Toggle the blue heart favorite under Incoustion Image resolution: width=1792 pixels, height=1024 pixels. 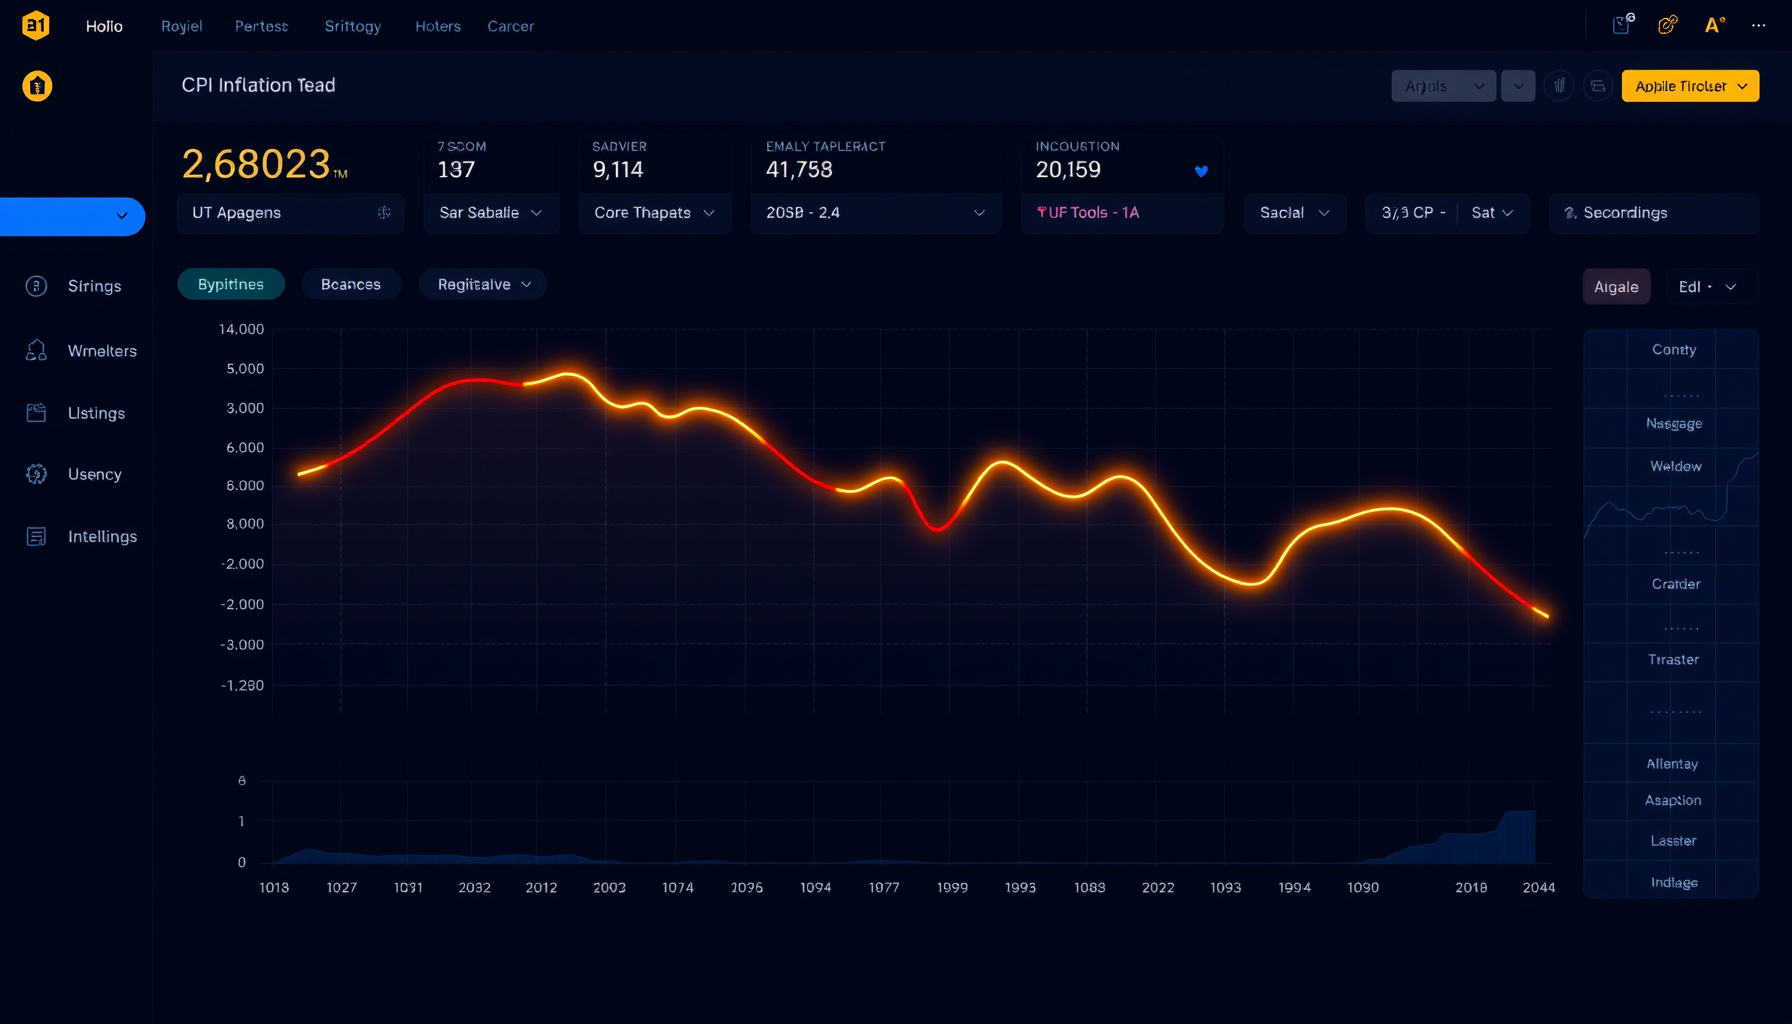point(1201,171)
